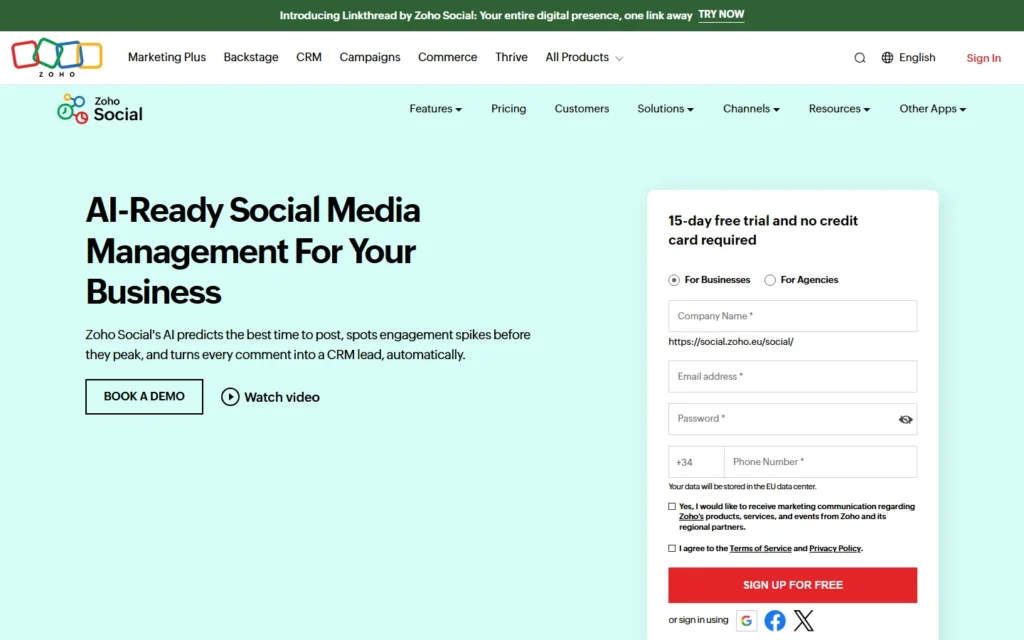Focus the Email address field
Screen dimensions: 1024x640
point(792,376)
